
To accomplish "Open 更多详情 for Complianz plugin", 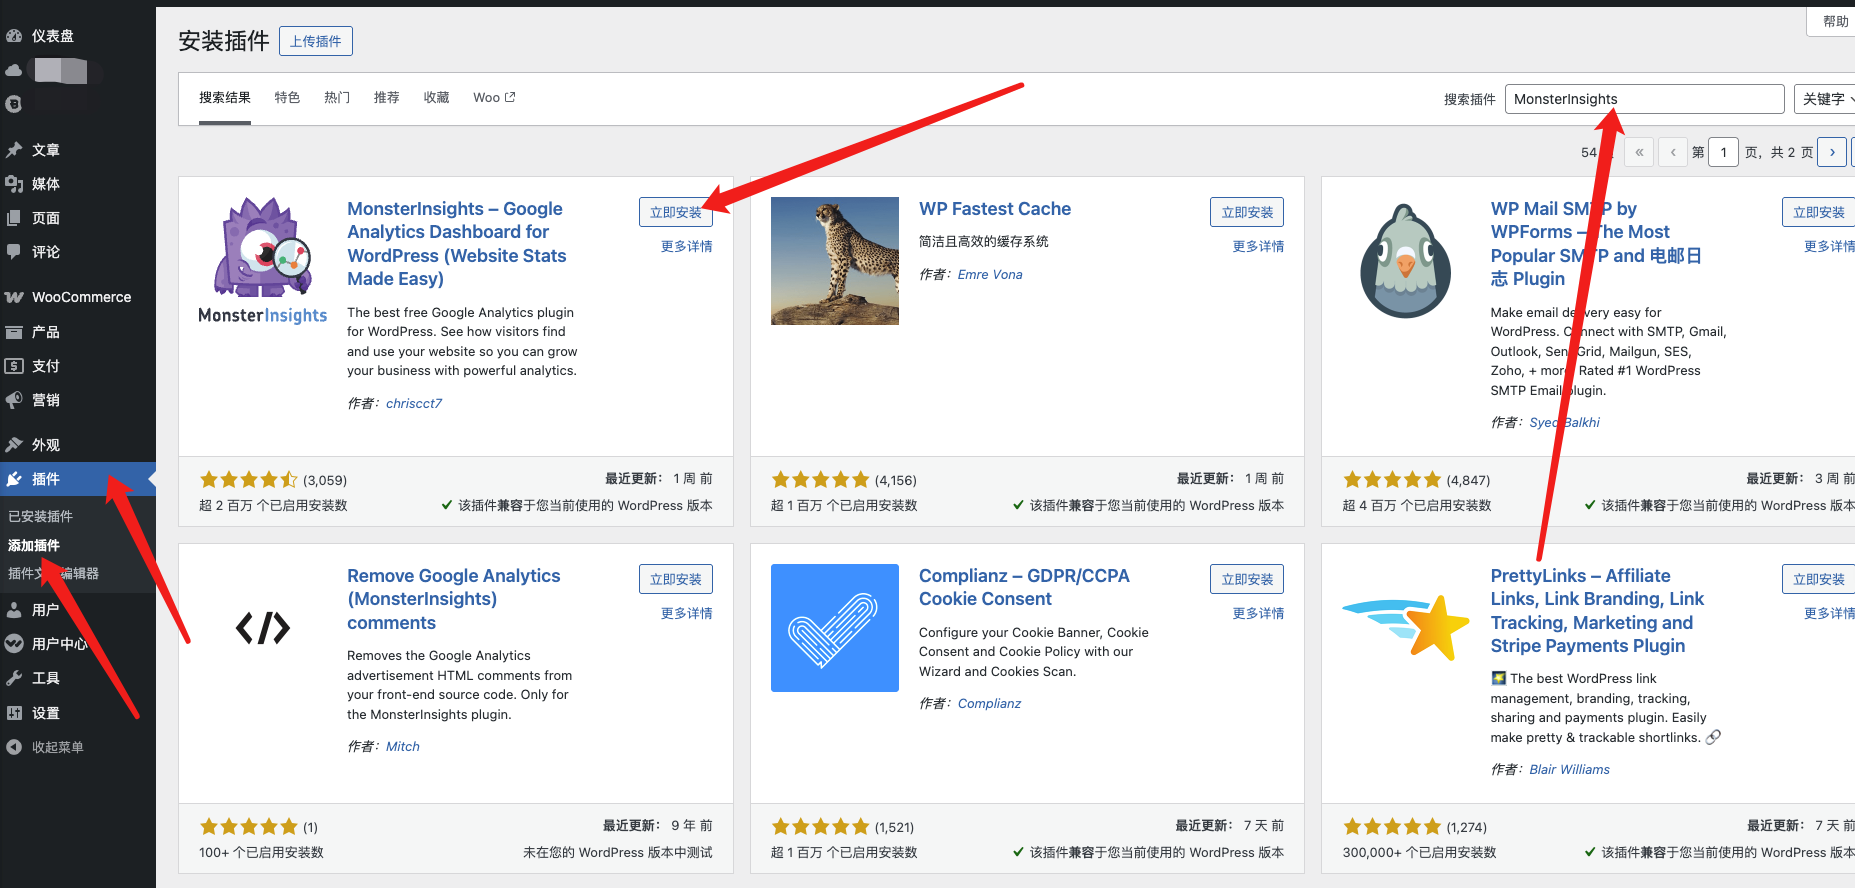I will coord(1258,613).
